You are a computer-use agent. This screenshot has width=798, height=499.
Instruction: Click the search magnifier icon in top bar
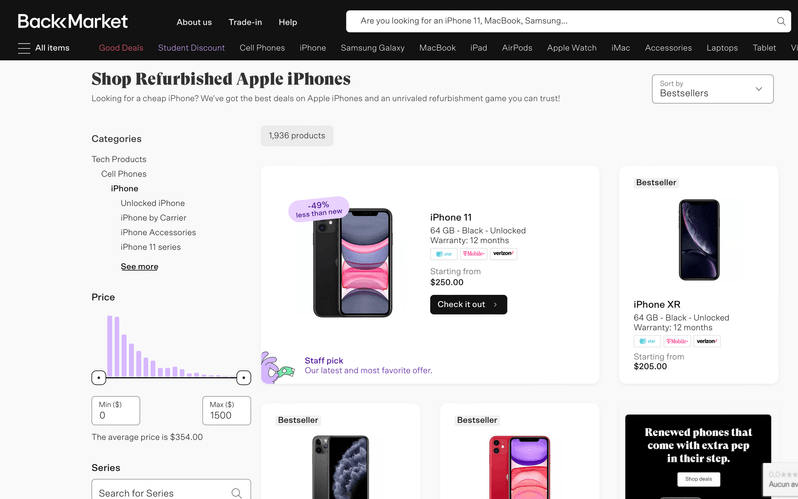(x=781, y=21)
